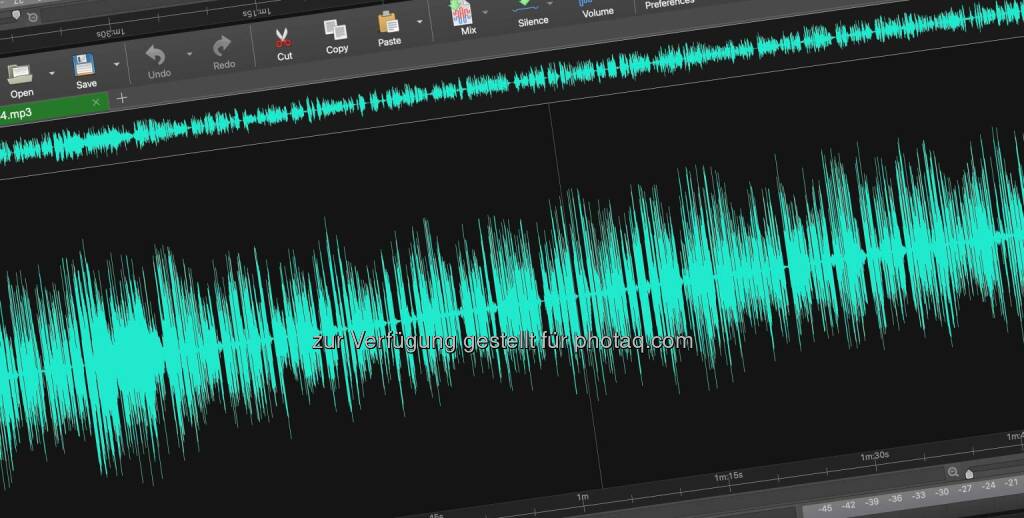Open the Volume tool
This screenshot has width=1024, height=518.
(597, 5)
